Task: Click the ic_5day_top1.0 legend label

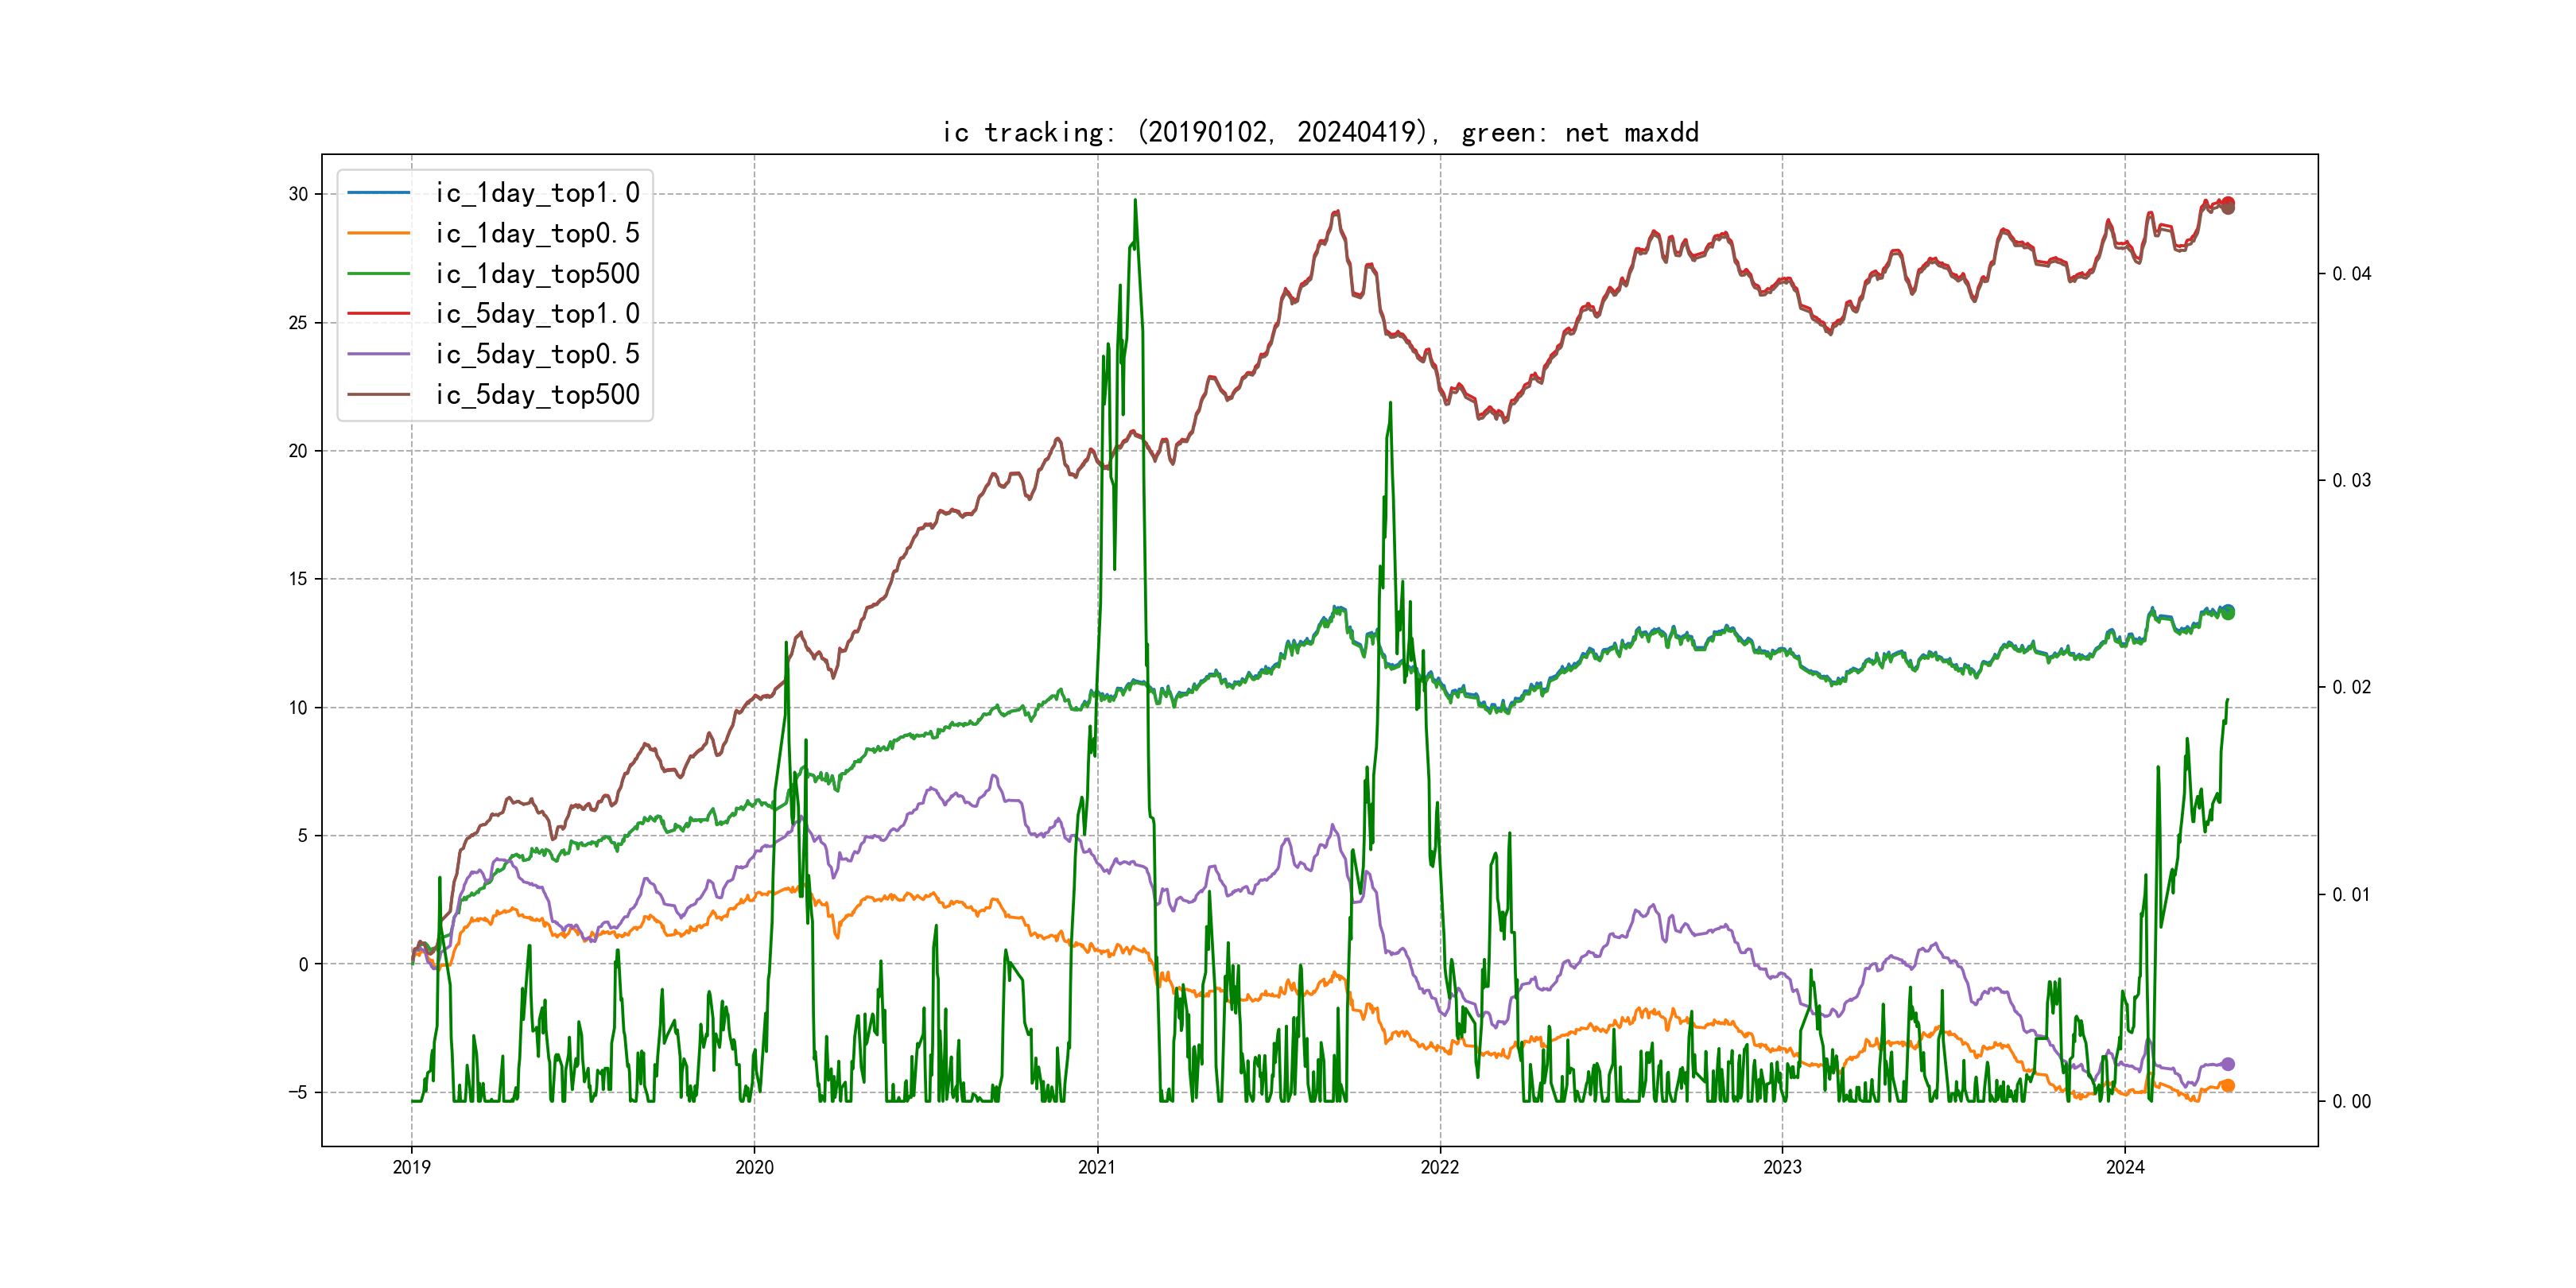Action: tap(537, 314)
